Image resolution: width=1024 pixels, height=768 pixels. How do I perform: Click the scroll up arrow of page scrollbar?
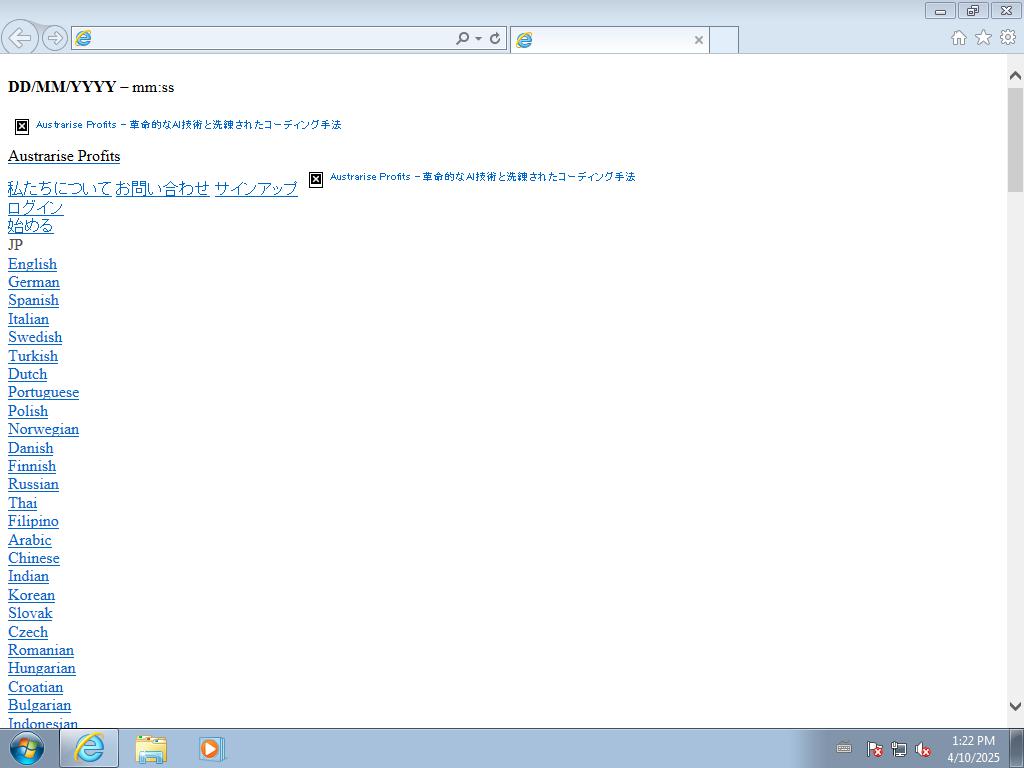click(1016, 76)
